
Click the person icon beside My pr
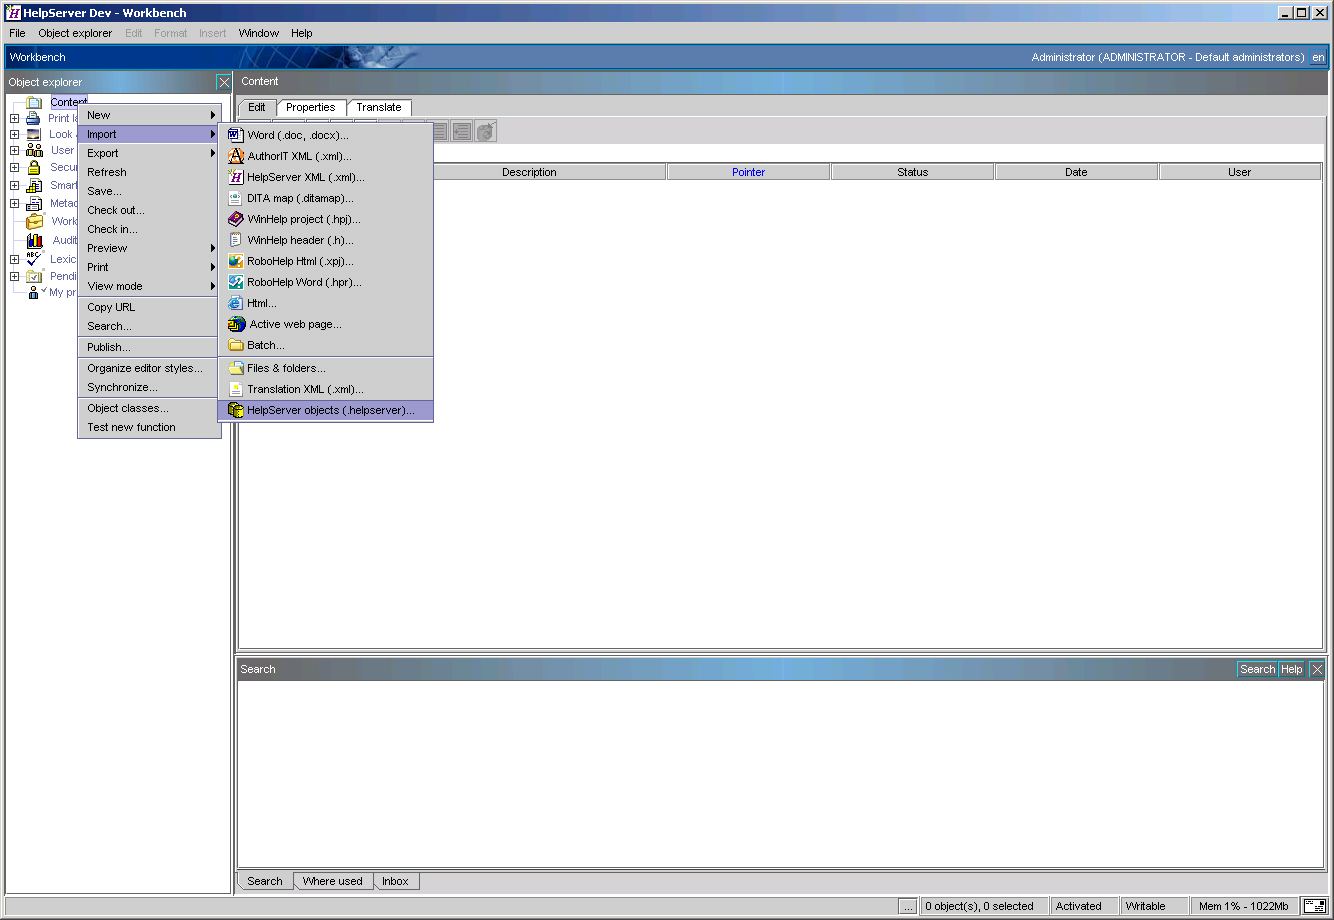pos(35,292)
